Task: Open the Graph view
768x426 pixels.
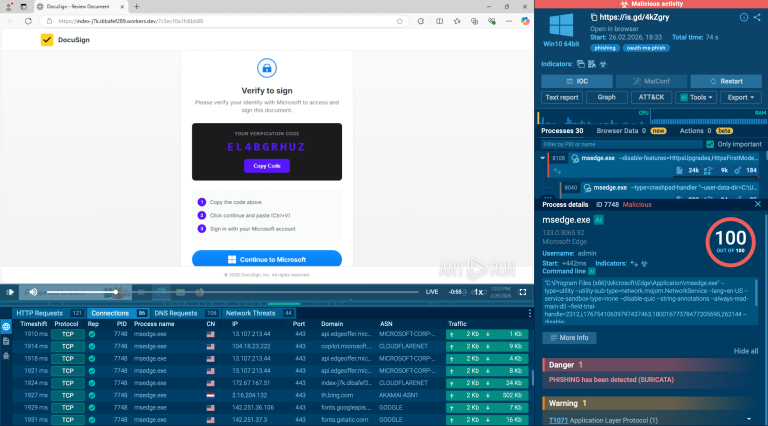Action: [x=606, y=97]
